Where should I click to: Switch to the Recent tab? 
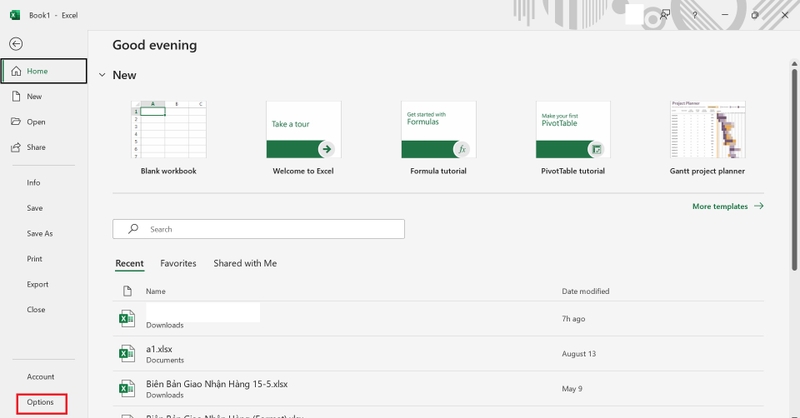click(x=130, y=263)
